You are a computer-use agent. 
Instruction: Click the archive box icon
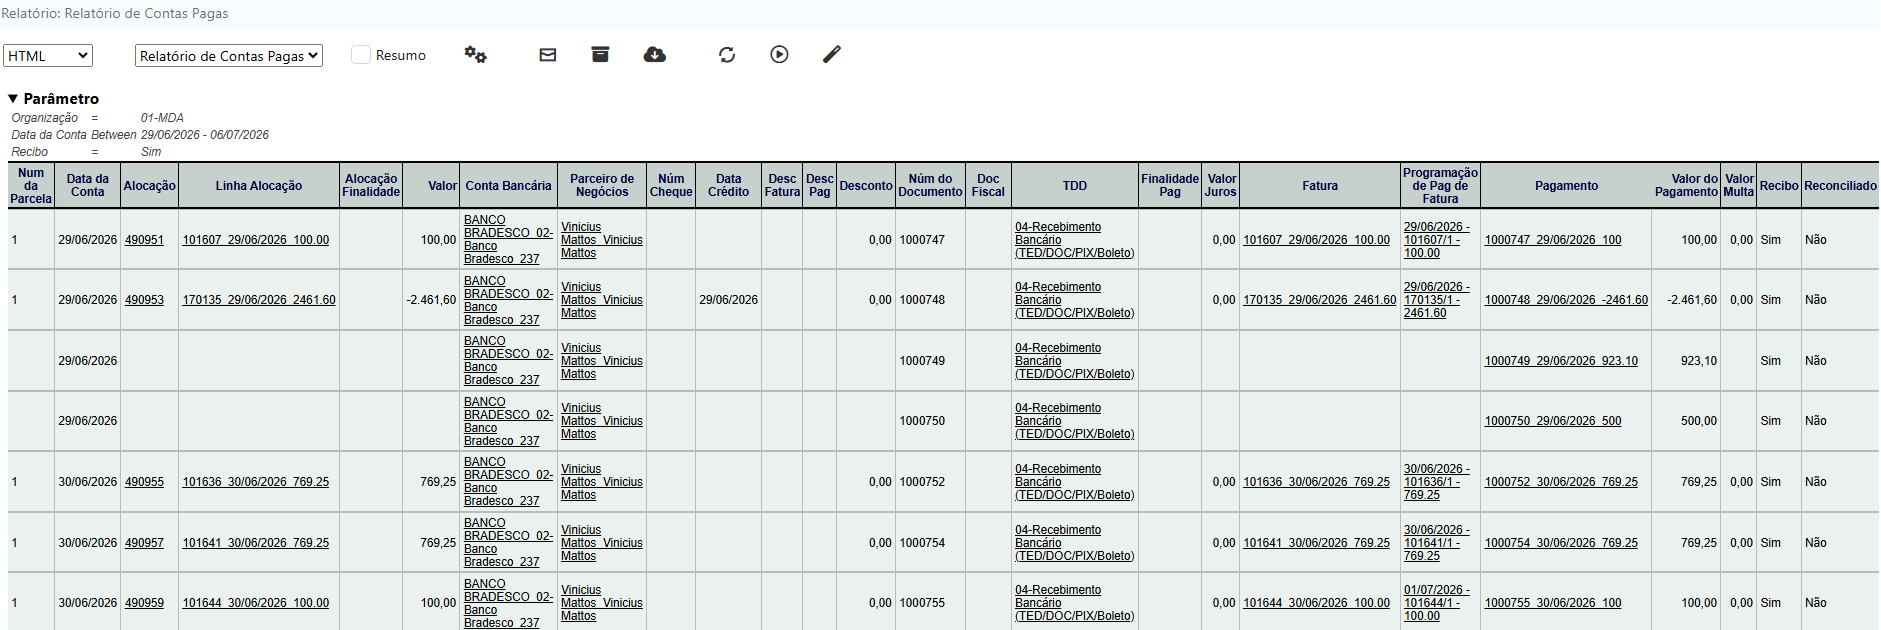[x=600, y=54]
